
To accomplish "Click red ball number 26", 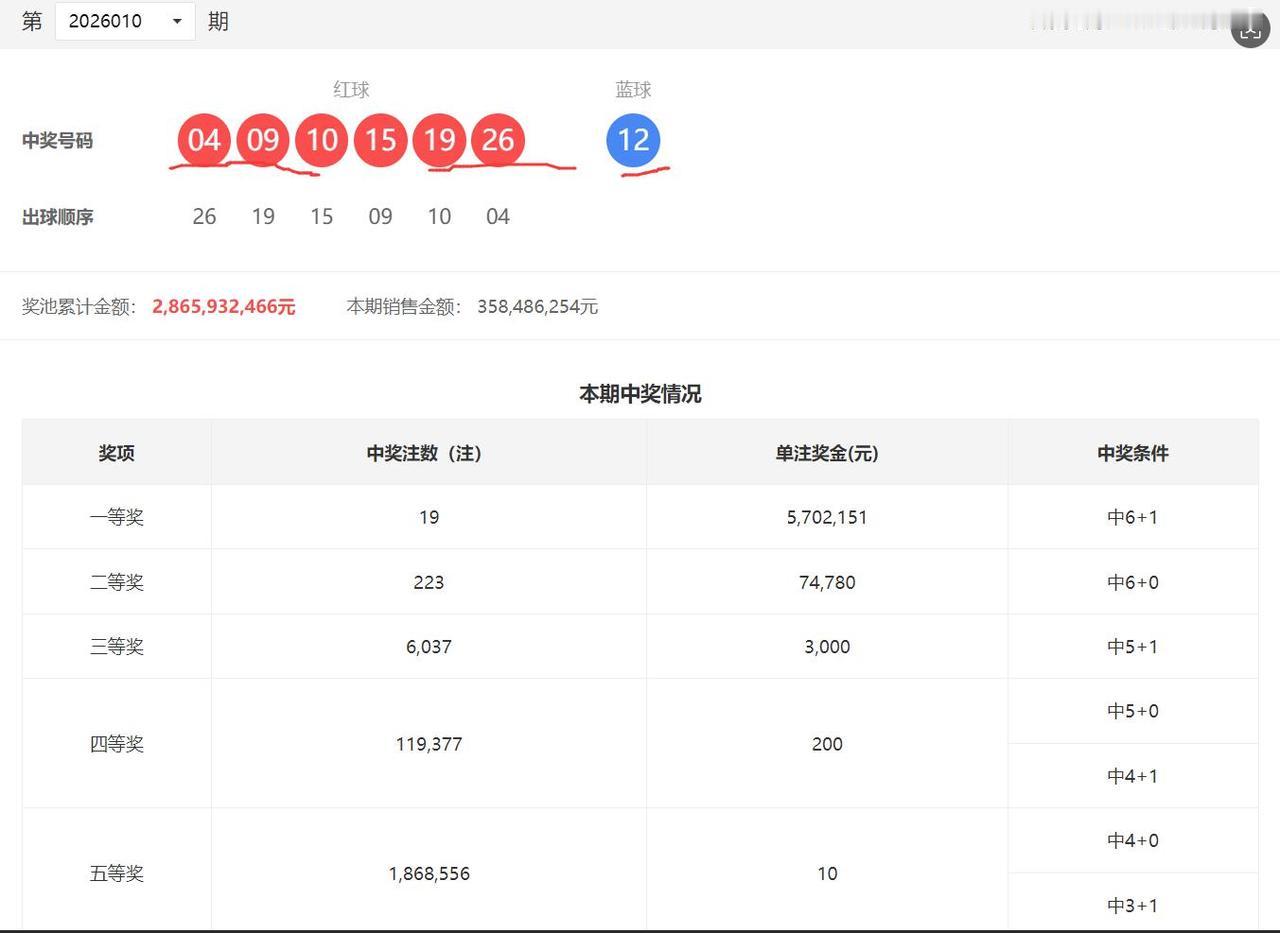I will [x=498, y=140].
